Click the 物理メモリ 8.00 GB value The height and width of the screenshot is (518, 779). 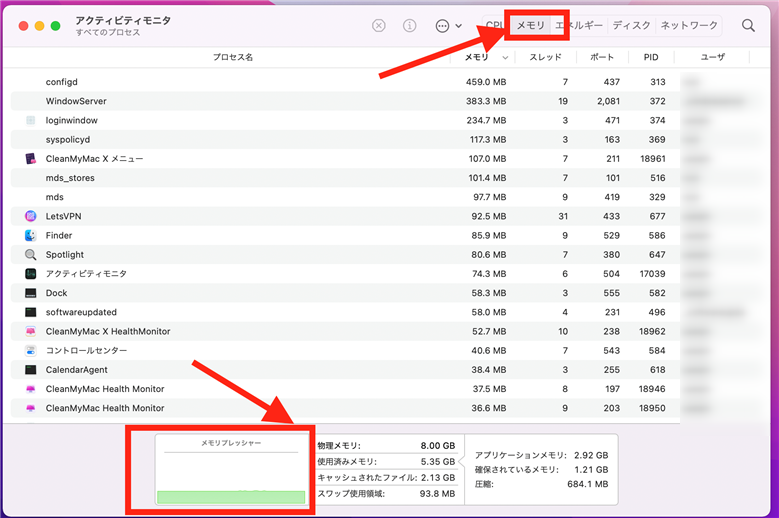click(x=438, y=445)
